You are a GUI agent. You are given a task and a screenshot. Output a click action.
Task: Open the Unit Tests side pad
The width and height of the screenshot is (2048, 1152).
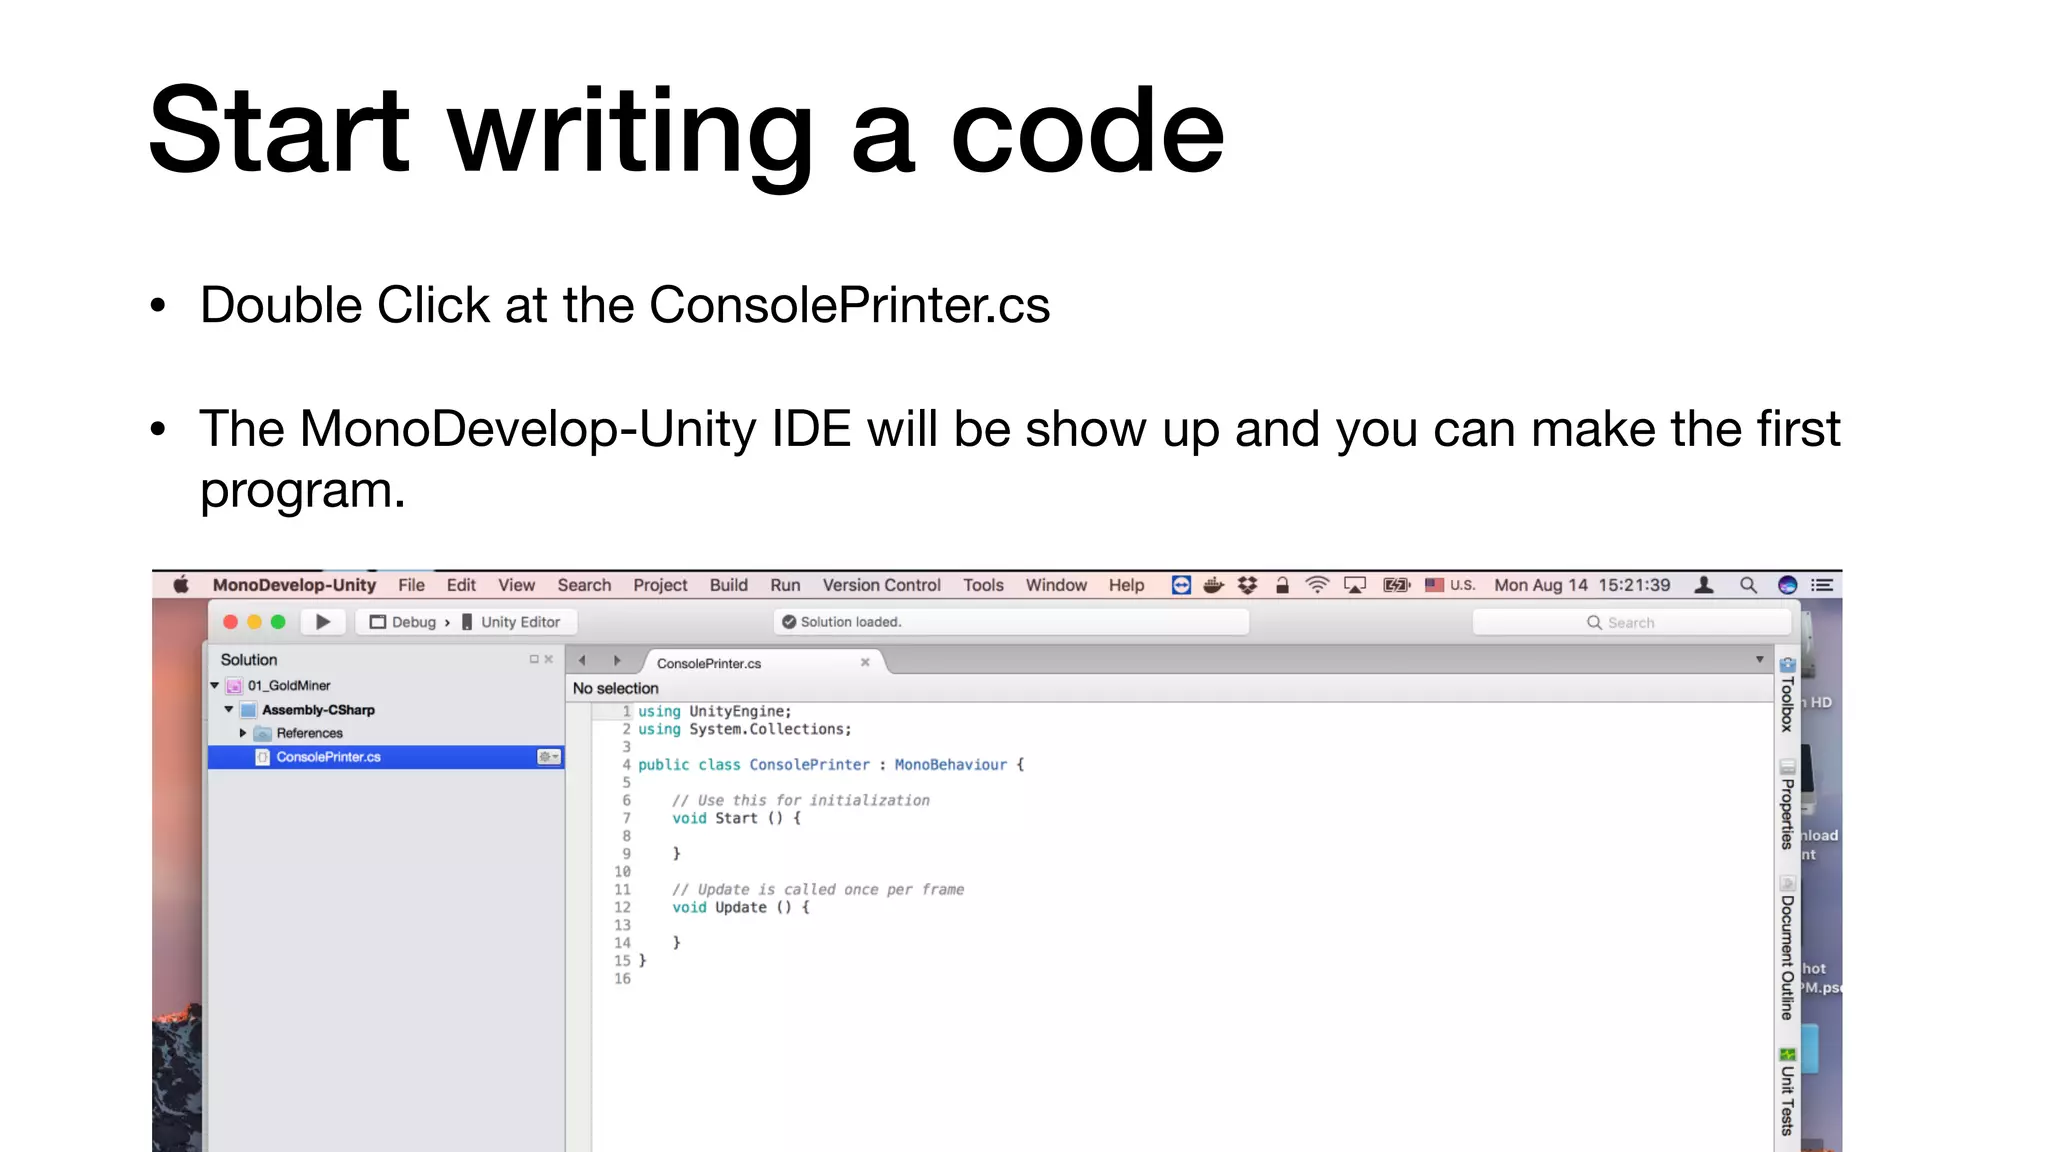(x=1787, y=1091)
